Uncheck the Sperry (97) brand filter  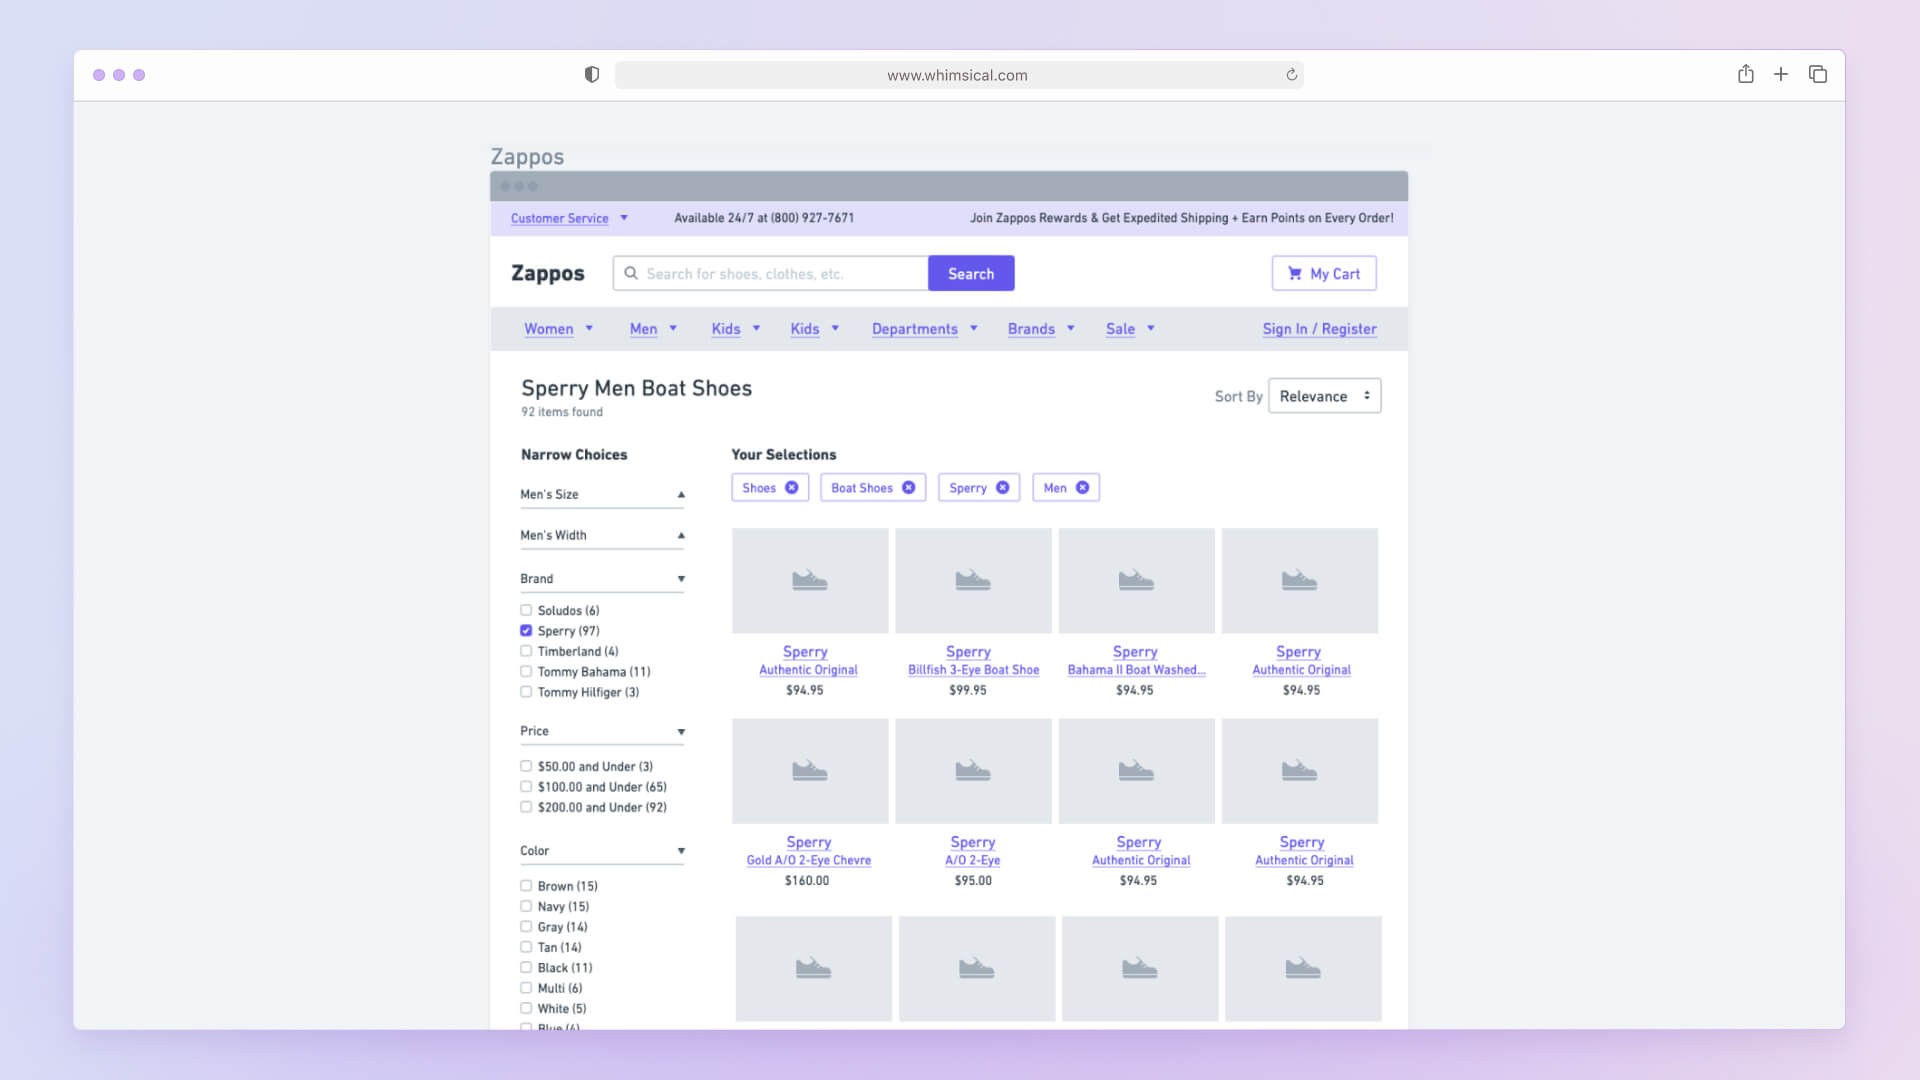[526, 630]
